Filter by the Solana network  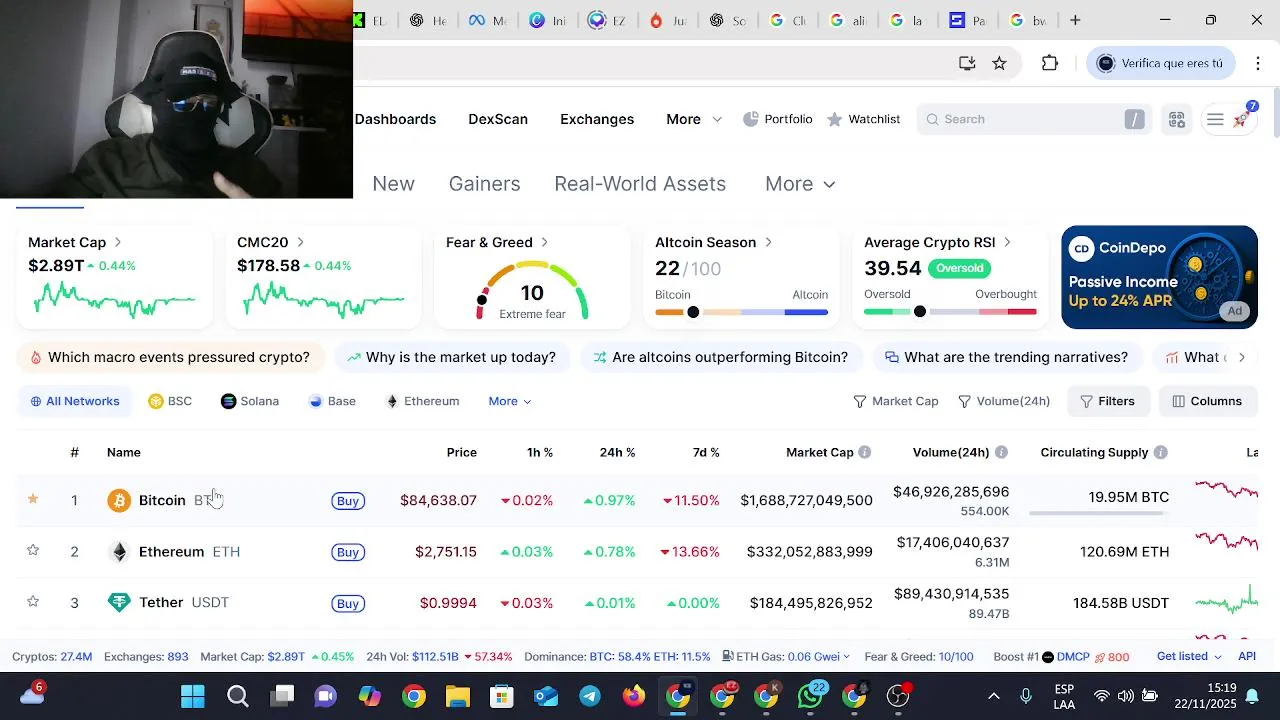tap(250, 401)
